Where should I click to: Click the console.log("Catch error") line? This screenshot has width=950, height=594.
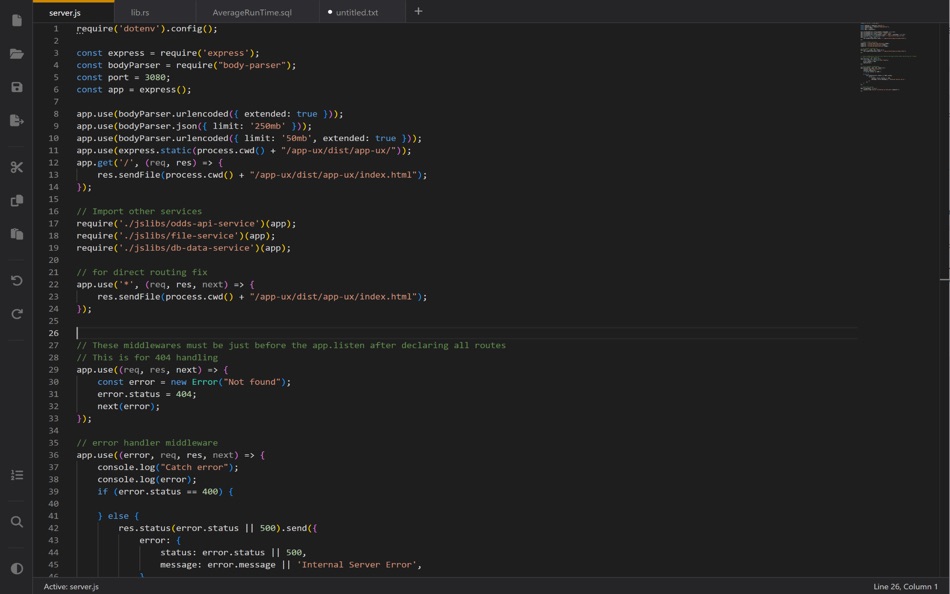(168, 467)
